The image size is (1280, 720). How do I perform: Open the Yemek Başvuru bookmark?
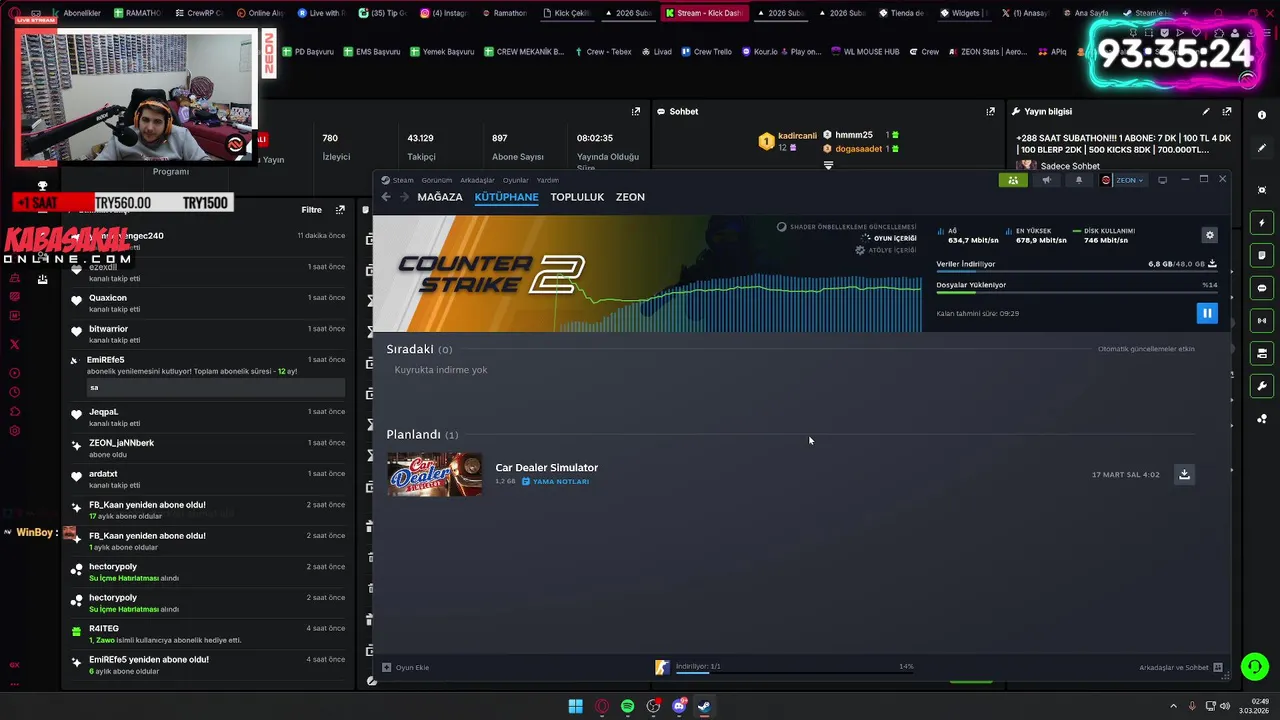pos(441,52)
